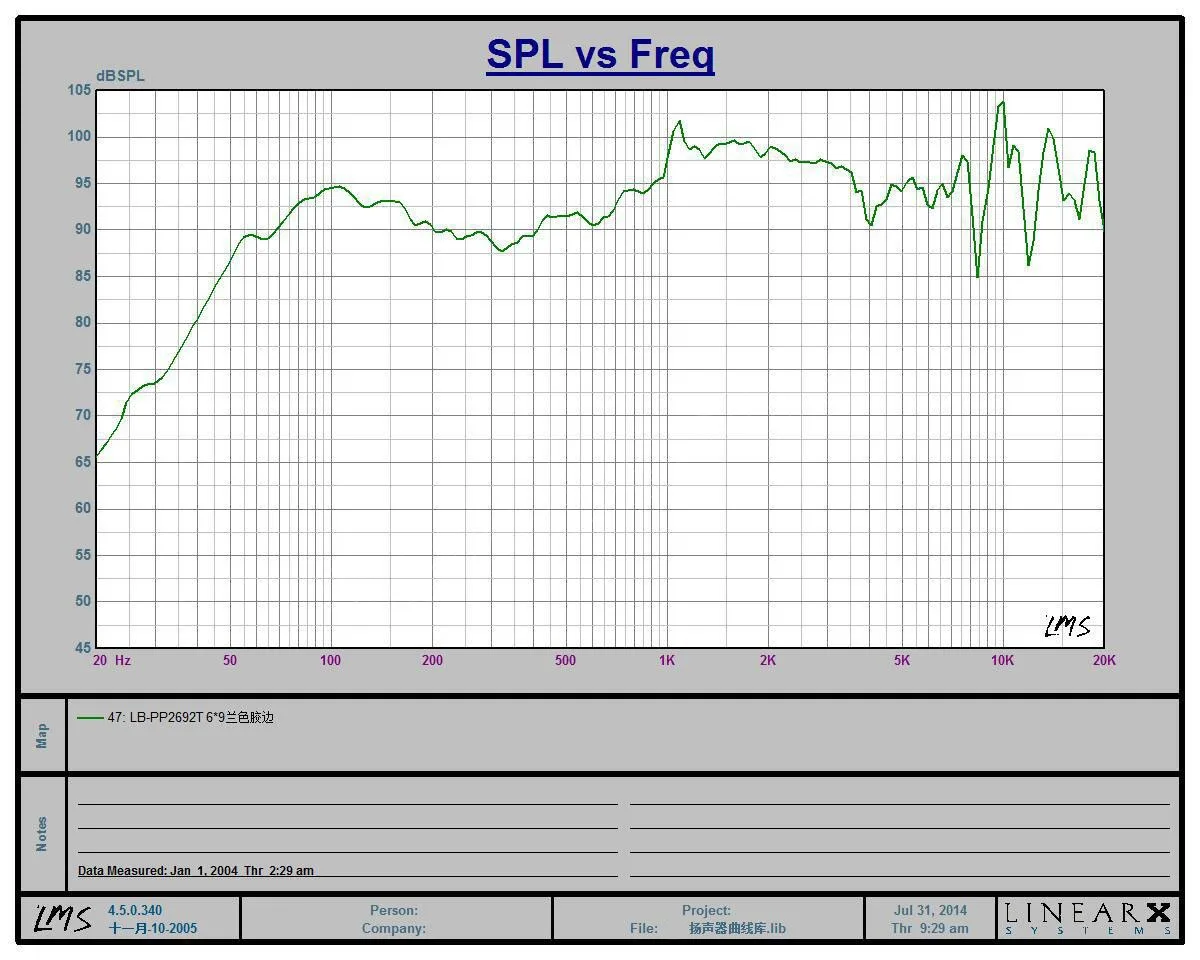1200x960 pixels.
Task: Click the LMS logo inside the graph
Action: (x=1067, y=626)
